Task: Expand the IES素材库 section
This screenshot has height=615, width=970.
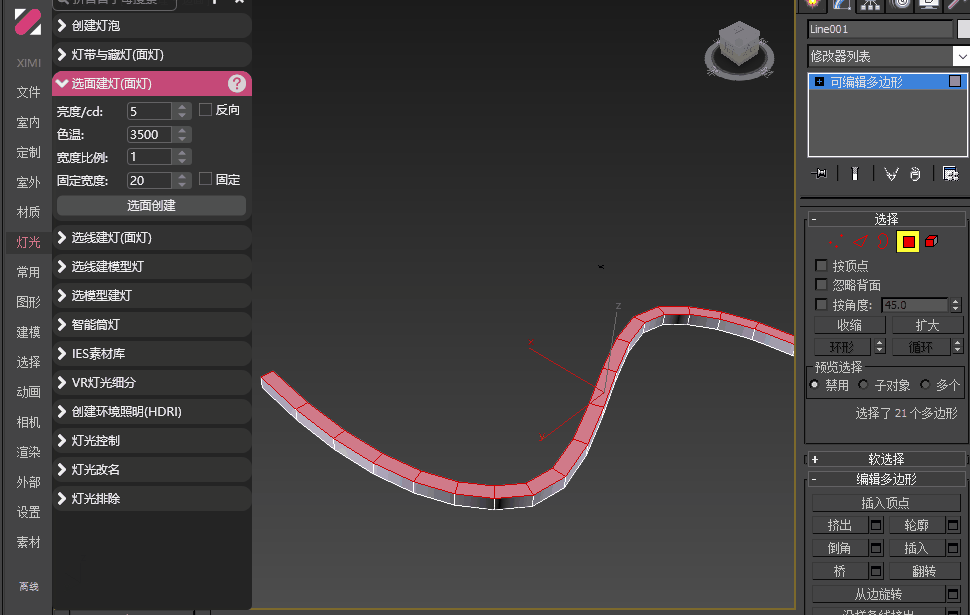Action: (152, 353)
